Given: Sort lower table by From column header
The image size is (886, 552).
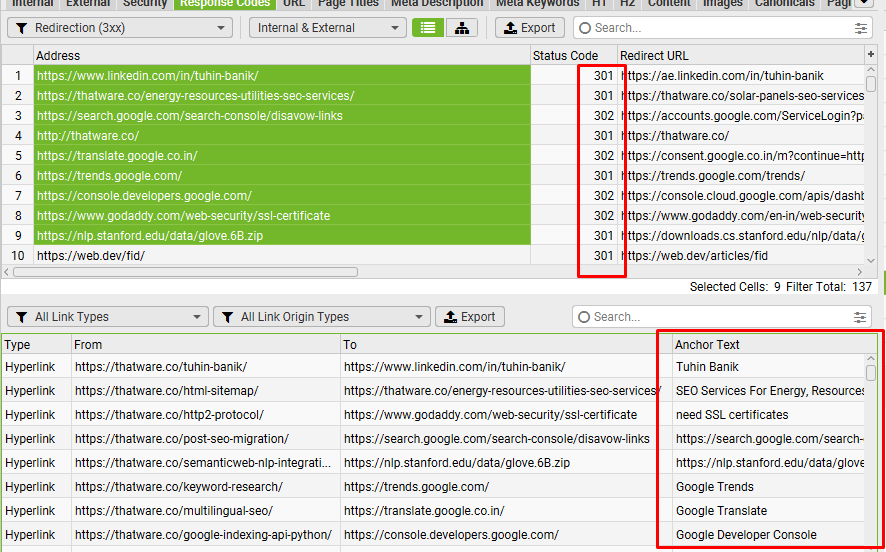Looking at the screenshot, I should 206,345.
